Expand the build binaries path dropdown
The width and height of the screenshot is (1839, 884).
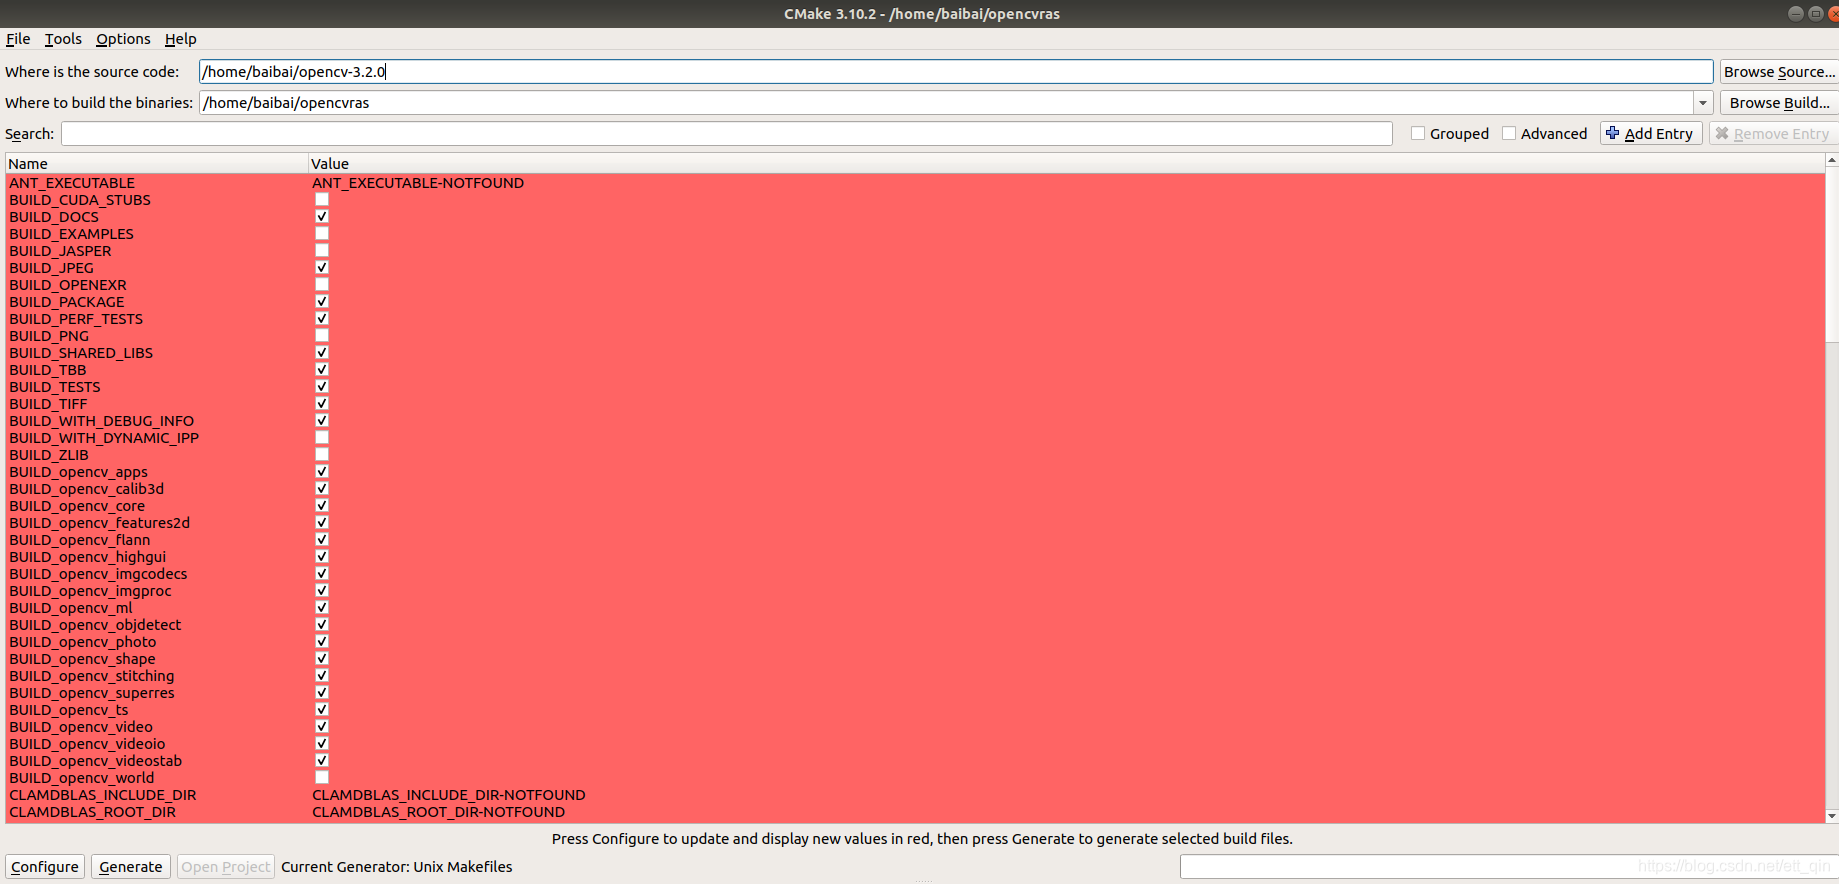(1703, 103)
